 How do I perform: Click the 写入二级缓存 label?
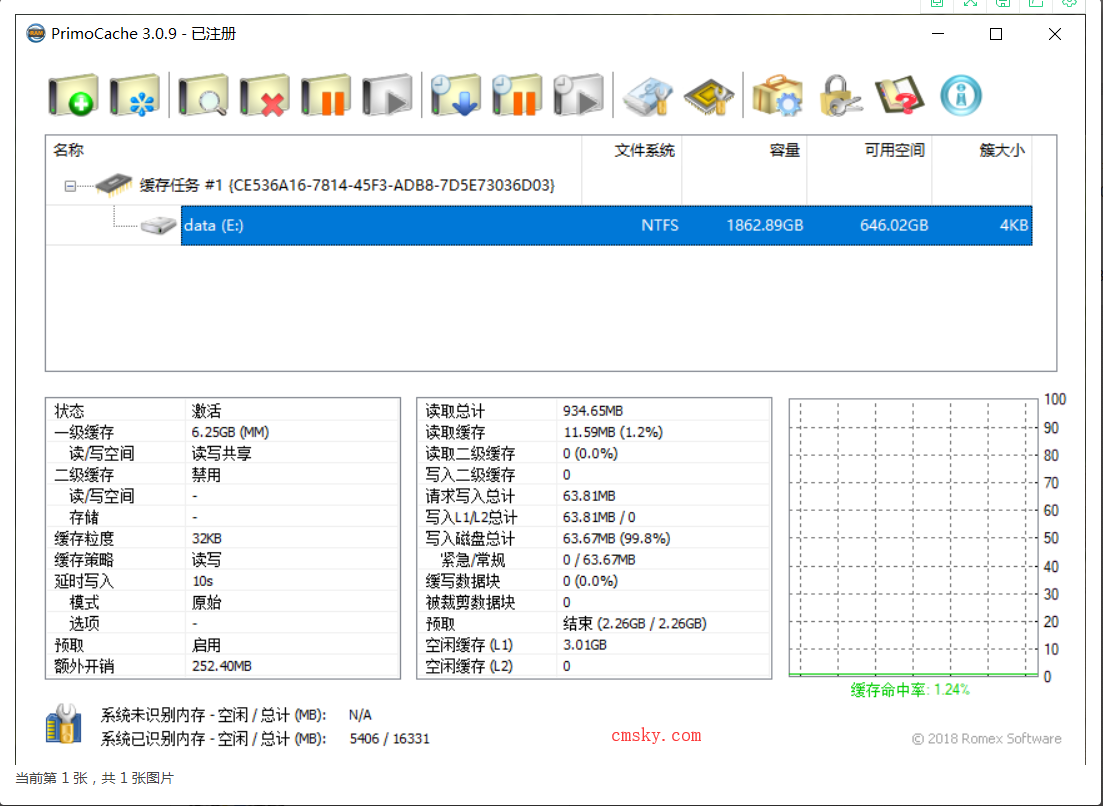coord(470,475)
